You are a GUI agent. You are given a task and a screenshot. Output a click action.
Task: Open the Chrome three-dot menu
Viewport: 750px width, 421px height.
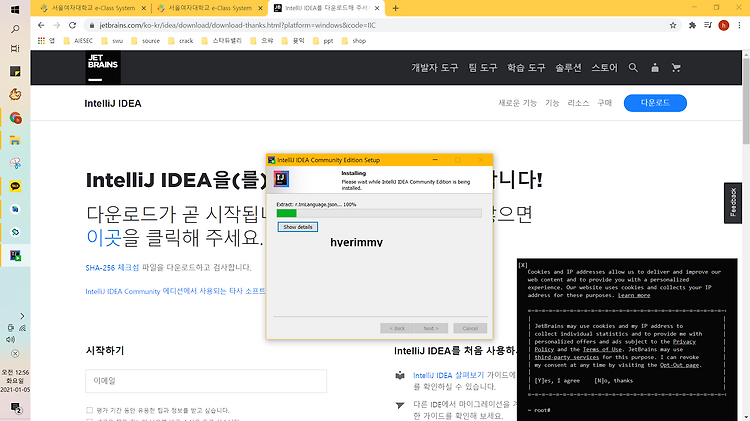click(739, 25)
